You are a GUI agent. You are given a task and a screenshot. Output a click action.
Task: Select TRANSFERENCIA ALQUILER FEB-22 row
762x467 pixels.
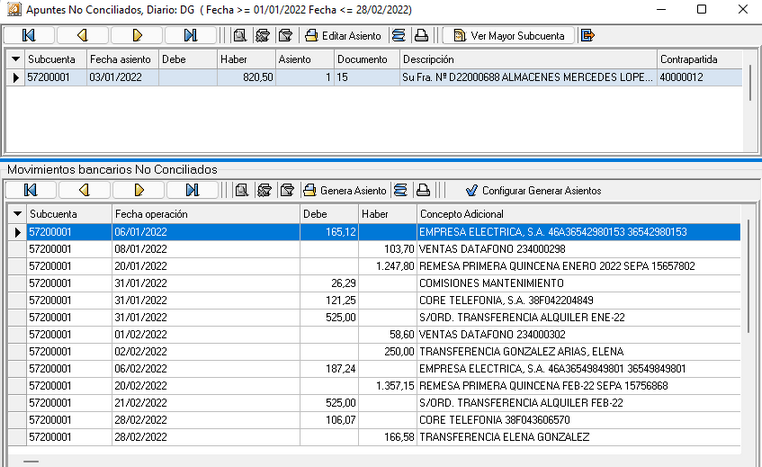click(x=374, y=403)
